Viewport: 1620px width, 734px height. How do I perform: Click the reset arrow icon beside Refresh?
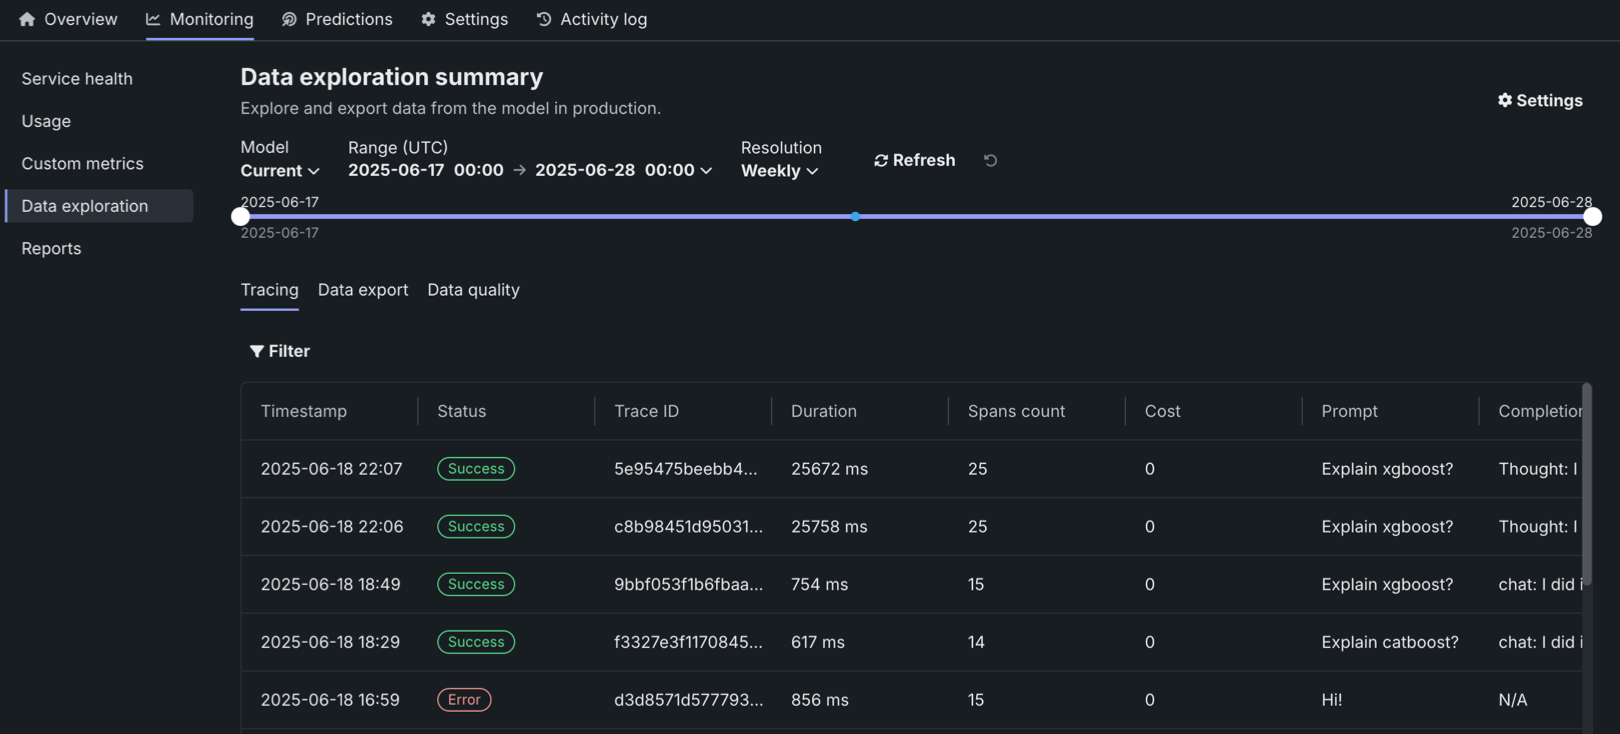pyautogui.click(x=990, y=160)
